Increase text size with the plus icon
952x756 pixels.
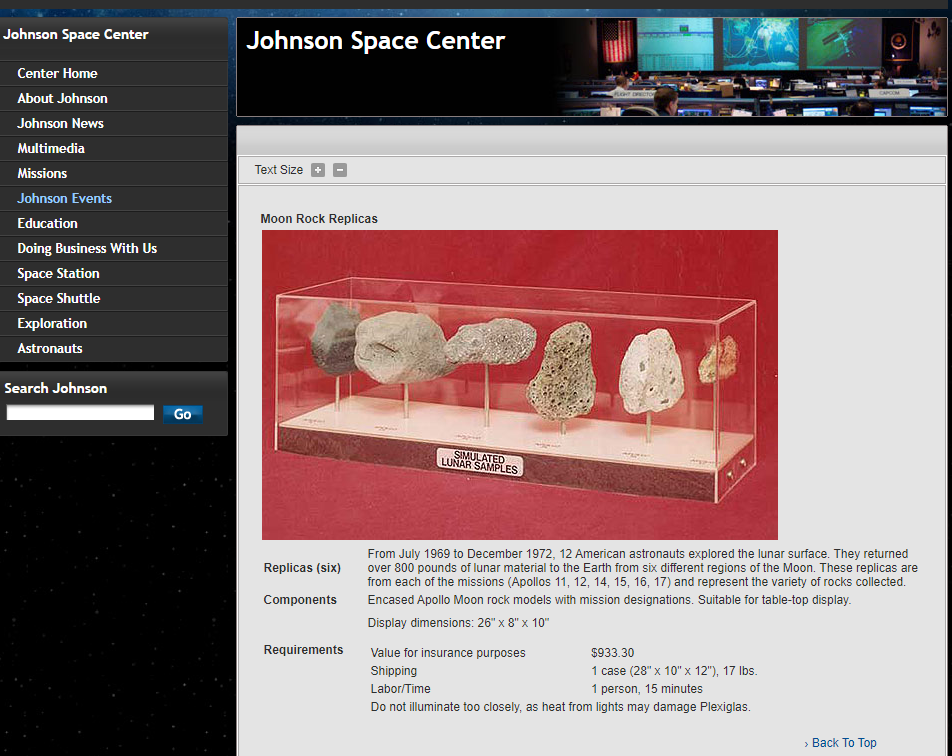318,170
